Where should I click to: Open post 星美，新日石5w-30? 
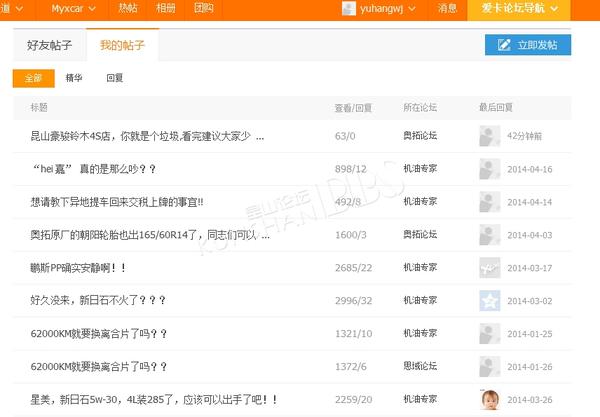(x=154, y=400)
